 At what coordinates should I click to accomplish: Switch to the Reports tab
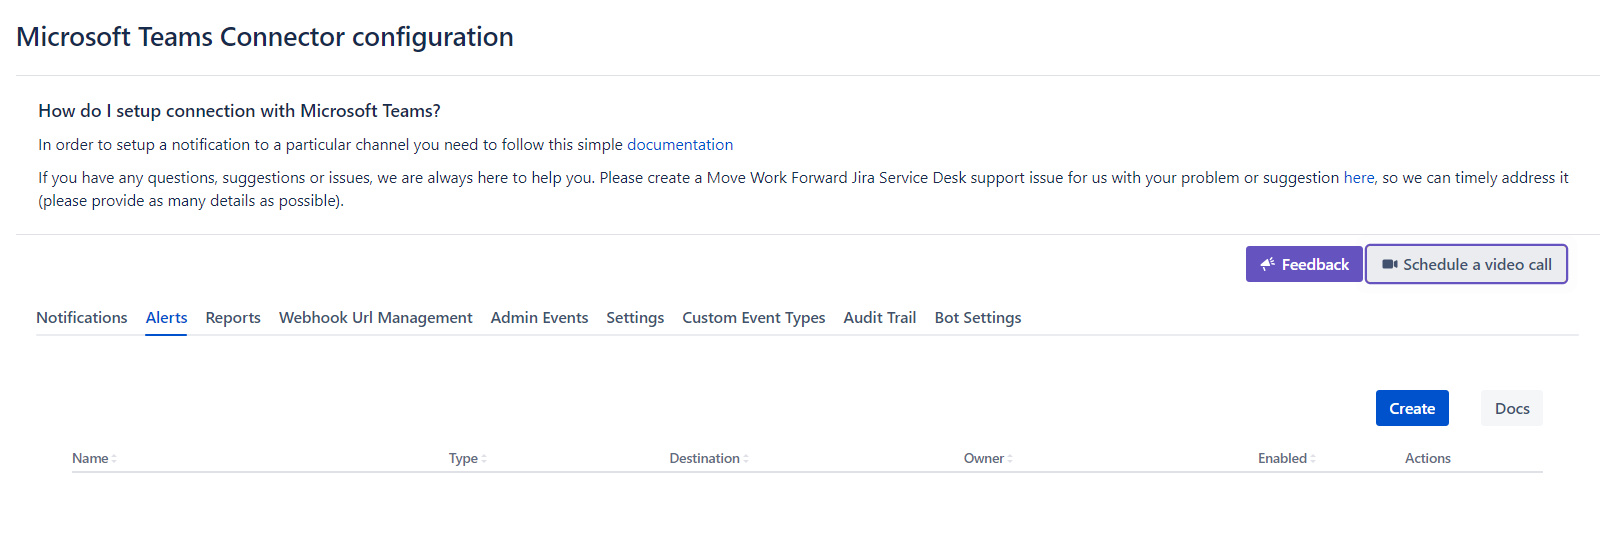pos(233,318)
